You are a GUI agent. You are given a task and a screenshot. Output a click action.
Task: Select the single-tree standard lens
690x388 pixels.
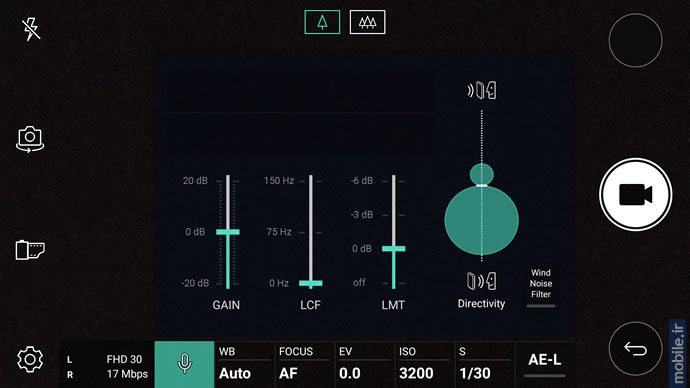[x=322, y=22]
